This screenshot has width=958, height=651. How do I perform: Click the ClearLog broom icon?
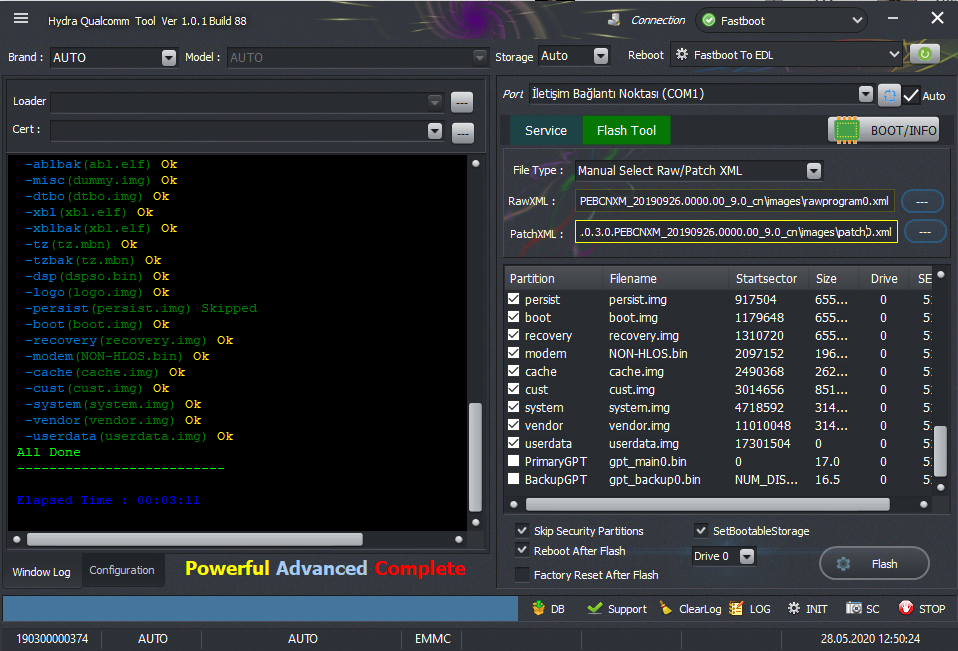tap(666, 608)
